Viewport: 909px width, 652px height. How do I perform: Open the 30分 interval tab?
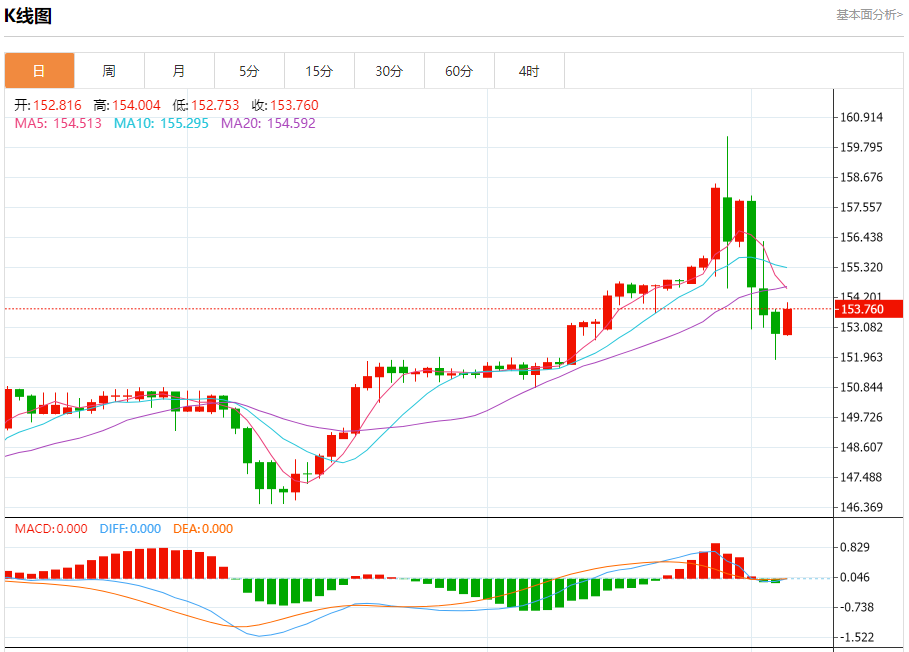[389, 71]
